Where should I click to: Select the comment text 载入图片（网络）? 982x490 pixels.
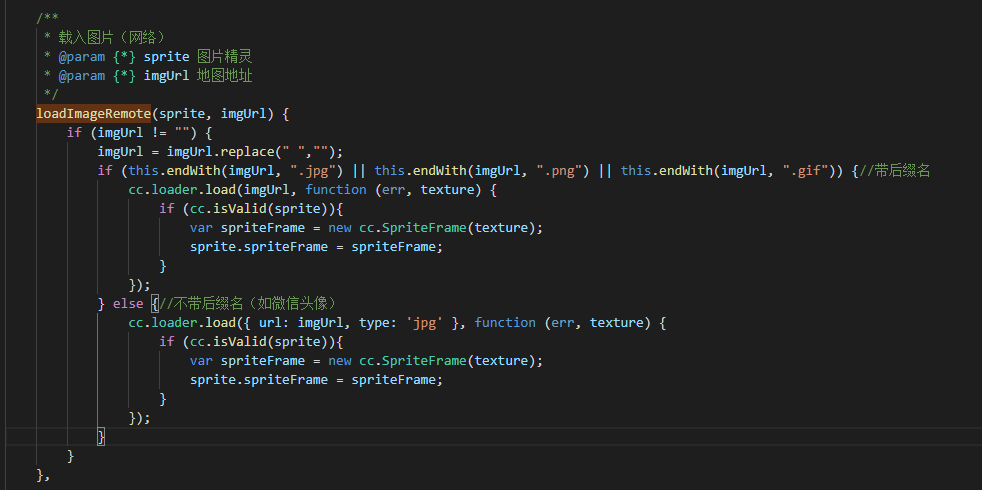(x=111, y=38)
